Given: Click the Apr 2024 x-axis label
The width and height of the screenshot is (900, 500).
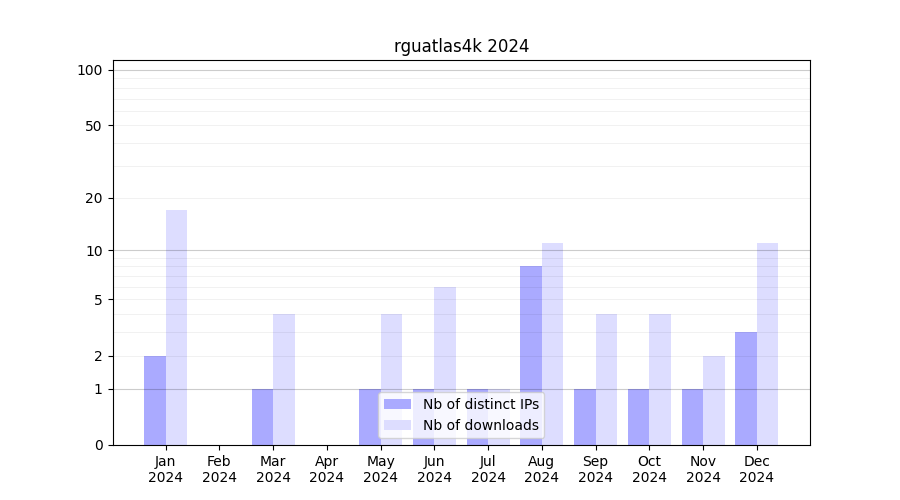Looking at the screenshot, I should click(327, 469).
